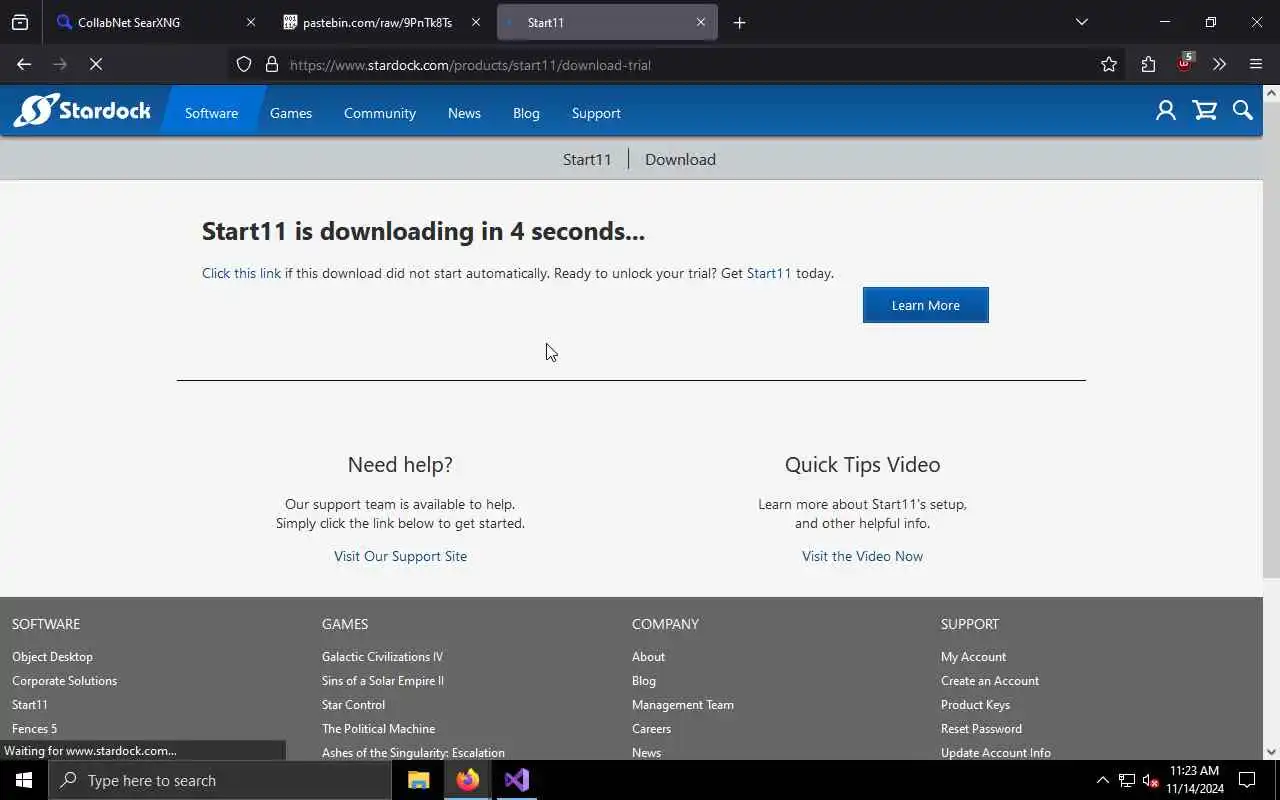Open Create an Account footer link
1280x800 pixels.
[x=990, y=681]
